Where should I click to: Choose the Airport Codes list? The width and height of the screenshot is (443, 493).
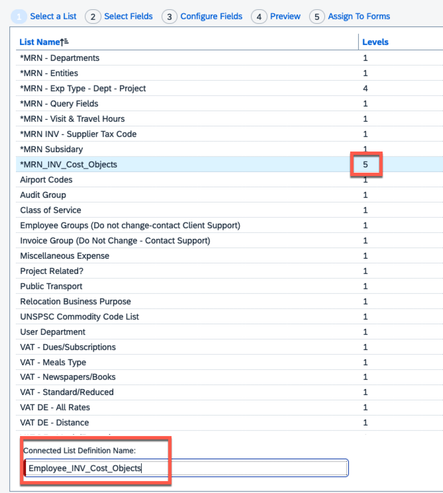click(x=229, y=180)
